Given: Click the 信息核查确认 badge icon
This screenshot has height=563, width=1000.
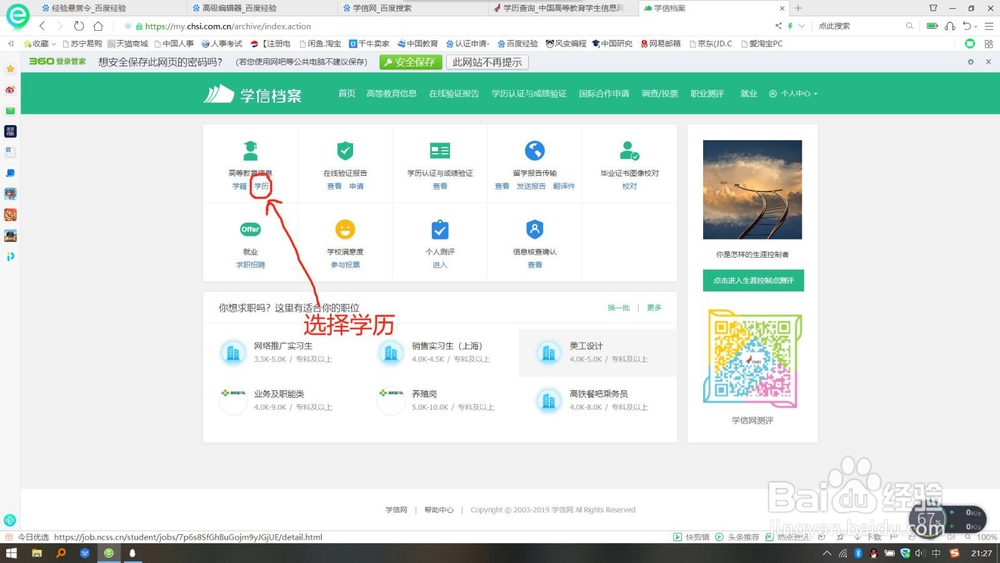Looking at the screenshot, I should [534, 229].
